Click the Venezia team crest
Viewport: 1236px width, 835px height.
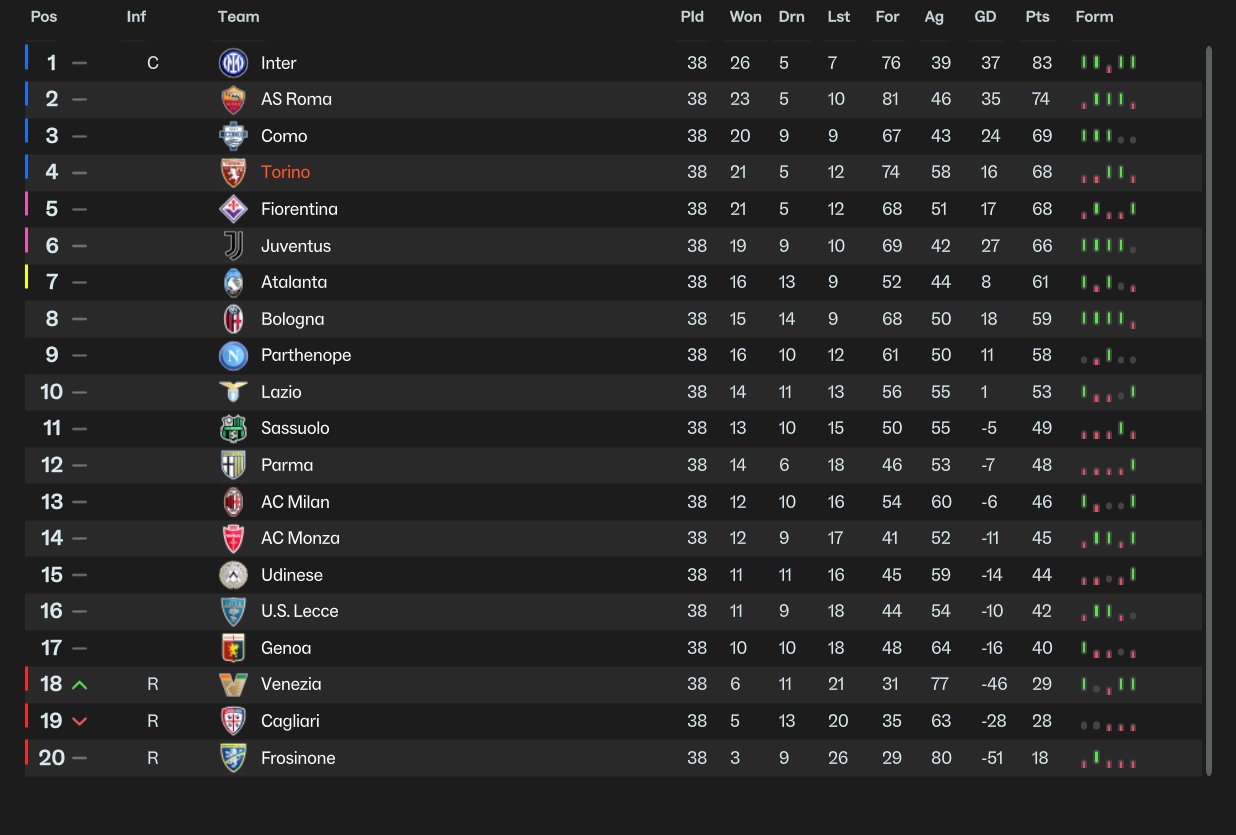click(233, 684)
